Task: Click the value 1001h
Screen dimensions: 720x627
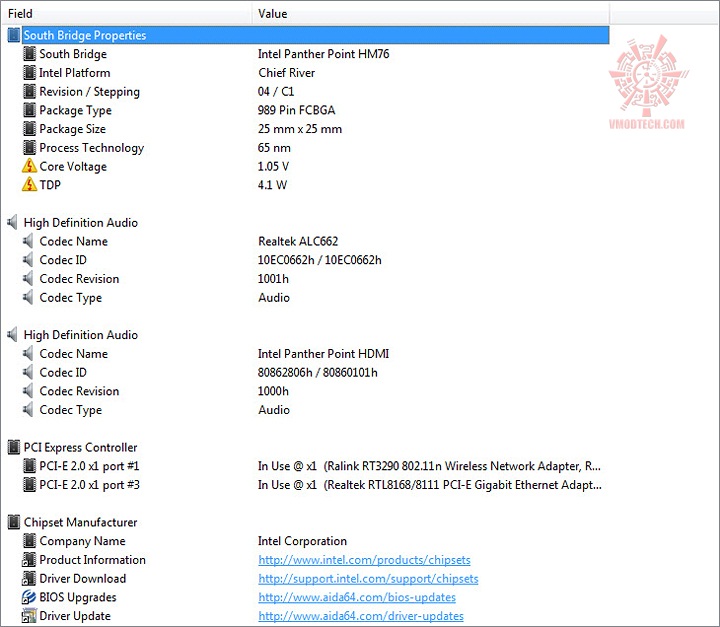Action: click(x=273, y=279)
